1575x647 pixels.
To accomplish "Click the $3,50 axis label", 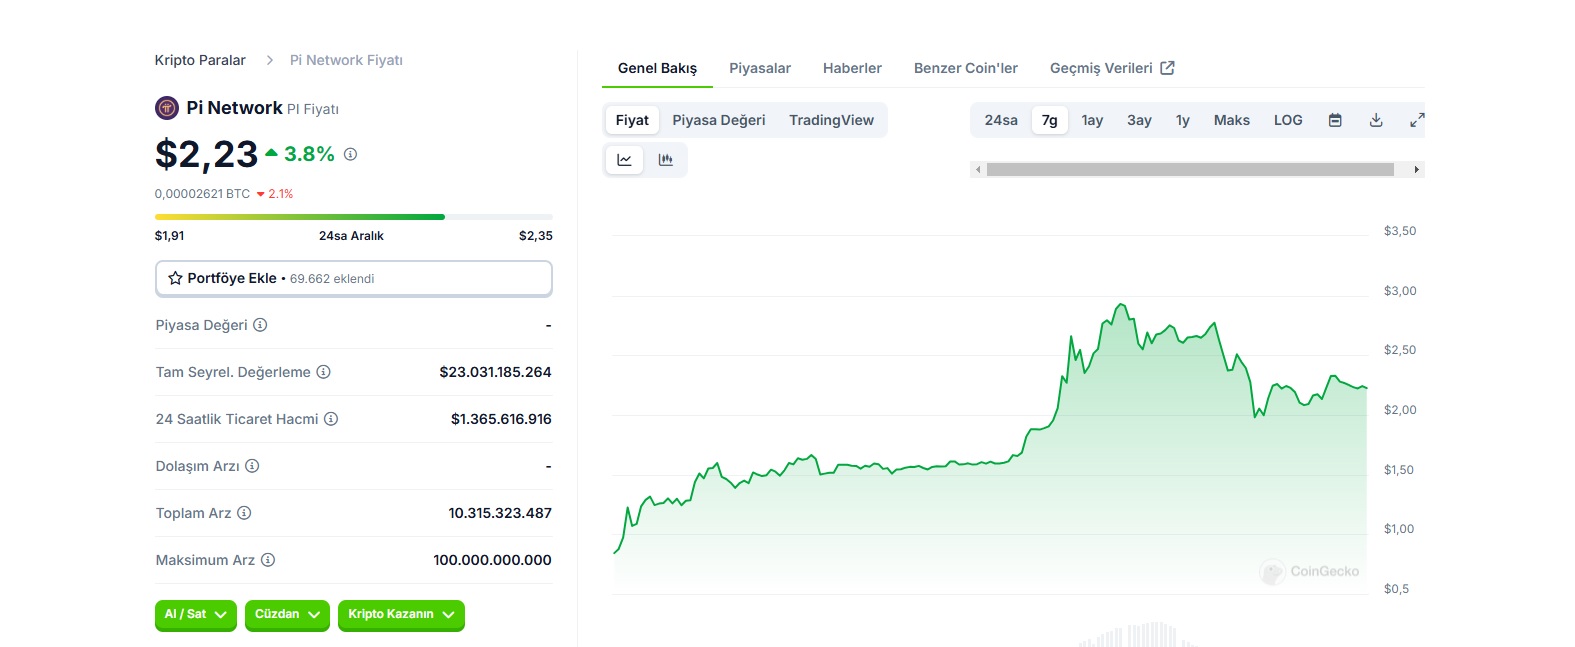I will click(x=1400, y=231).
